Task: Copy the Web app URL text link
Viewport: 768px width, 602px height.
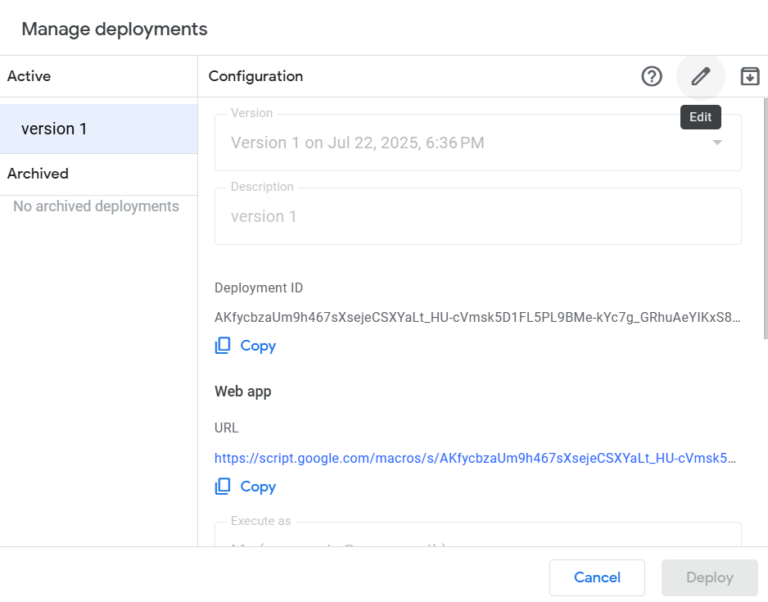Action: [x=258, y=487]
